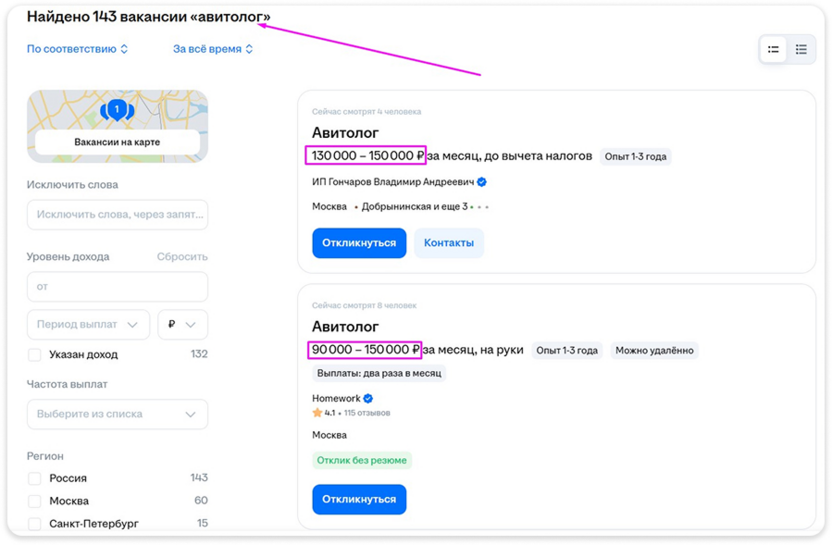The image size is (832, 545).
Task: Click the map pin cluster icon
Action: click(x=117, y=109)
